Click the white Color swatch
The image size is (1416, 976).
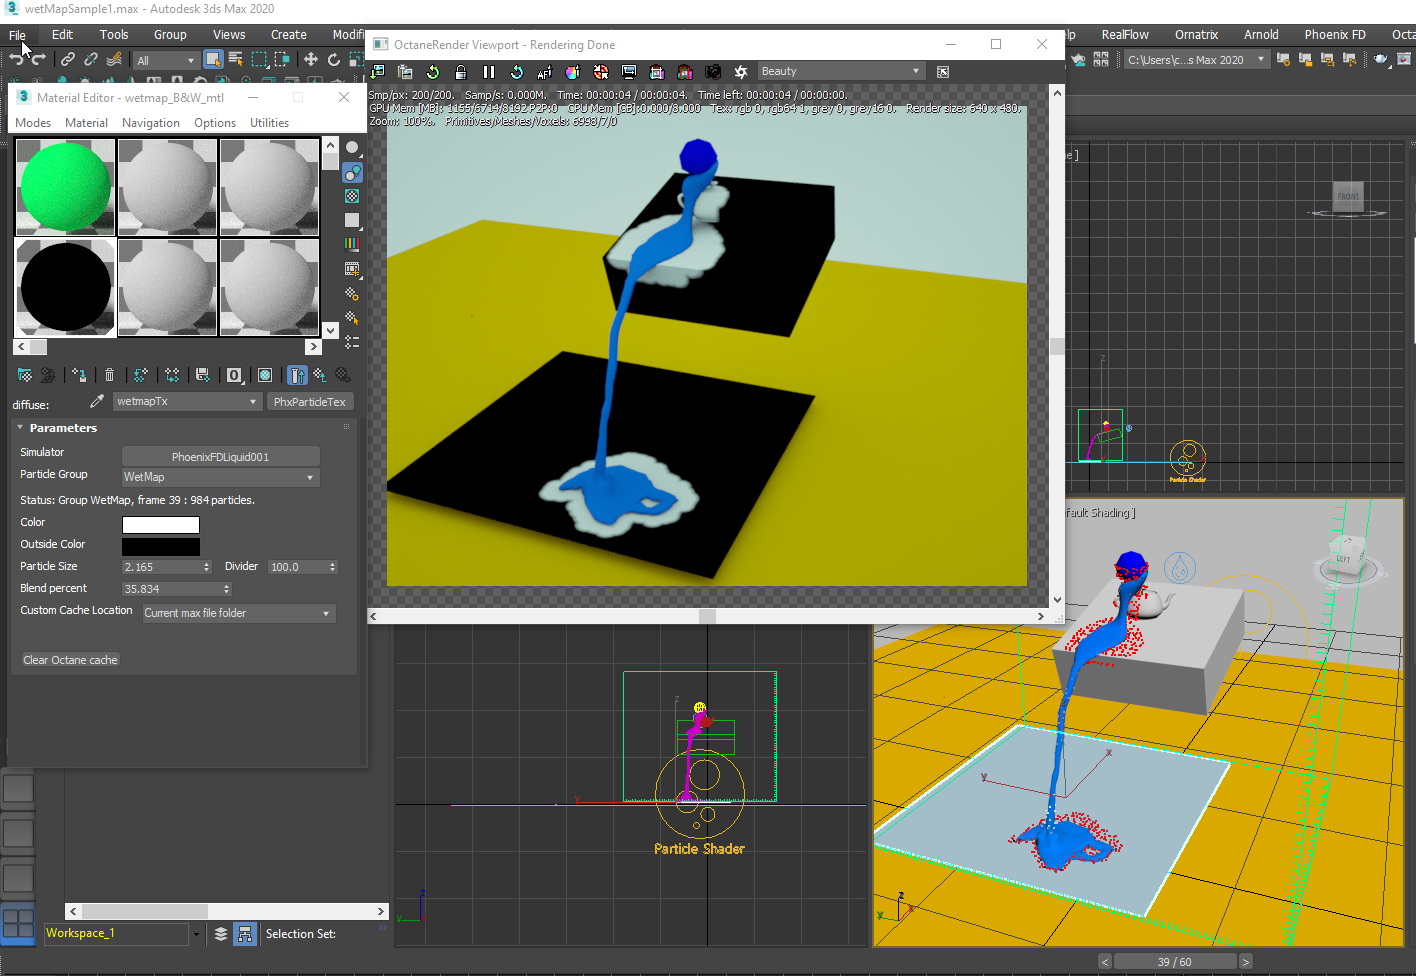[x=161, y=525]
